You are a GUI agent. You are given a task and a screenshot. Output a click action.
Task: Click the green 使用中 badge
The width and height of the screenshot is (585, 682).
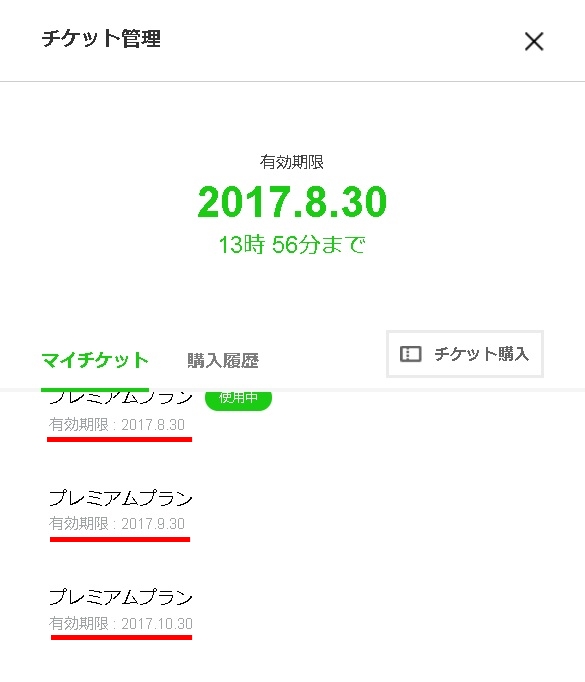(238, 398)
